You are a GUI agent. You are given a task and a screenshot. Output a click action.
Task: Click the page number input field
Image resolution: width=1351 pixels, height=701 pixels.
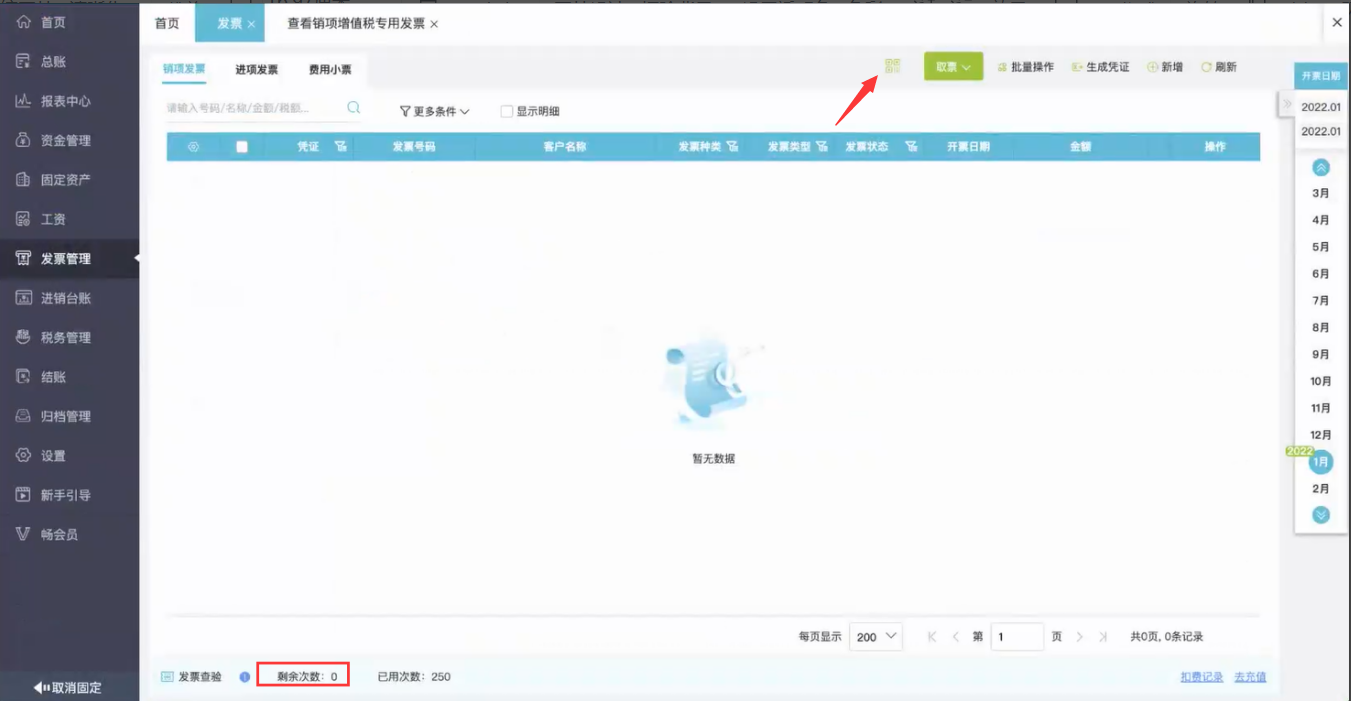pyautogui.click(x=1017, y=637)
